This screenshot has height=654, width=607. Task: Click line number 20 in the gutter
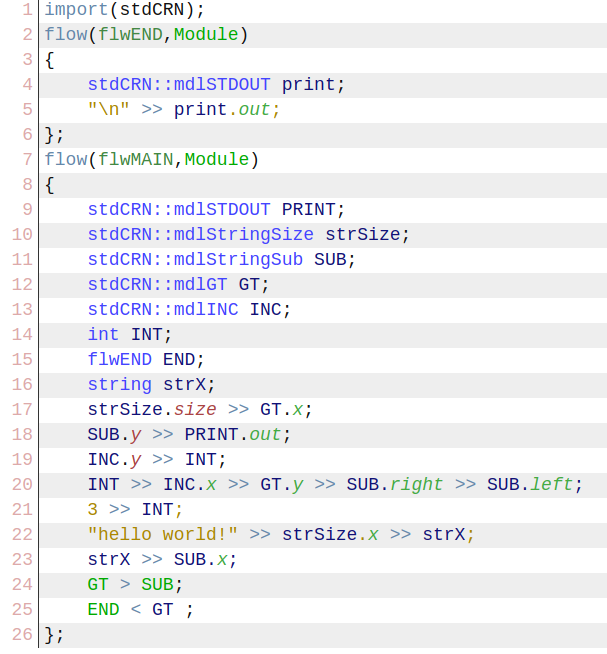pos(22,485)
